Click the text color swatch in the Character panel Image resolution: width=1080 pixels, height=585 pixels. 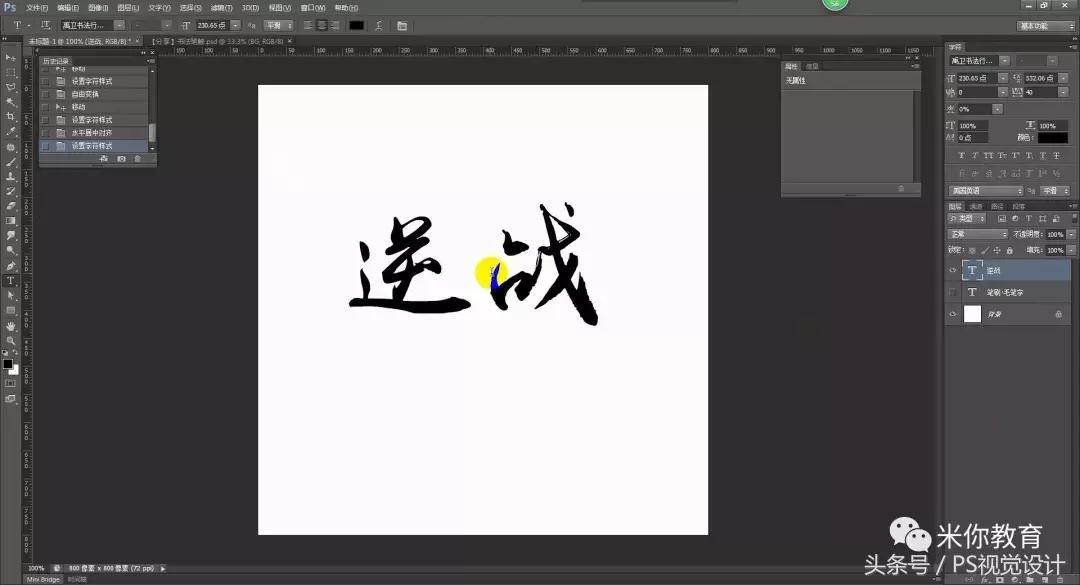[1055, 137]
